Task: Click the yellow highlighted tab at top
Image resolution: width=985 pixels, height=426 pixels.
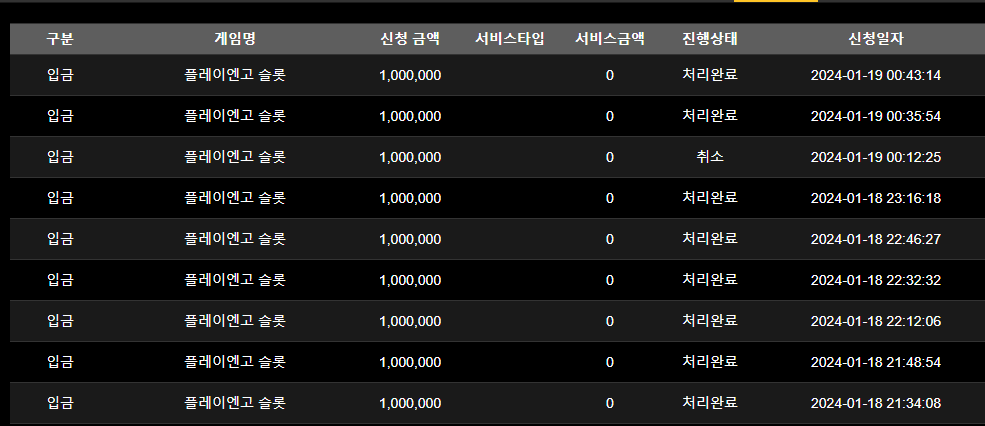Action: 776,1
